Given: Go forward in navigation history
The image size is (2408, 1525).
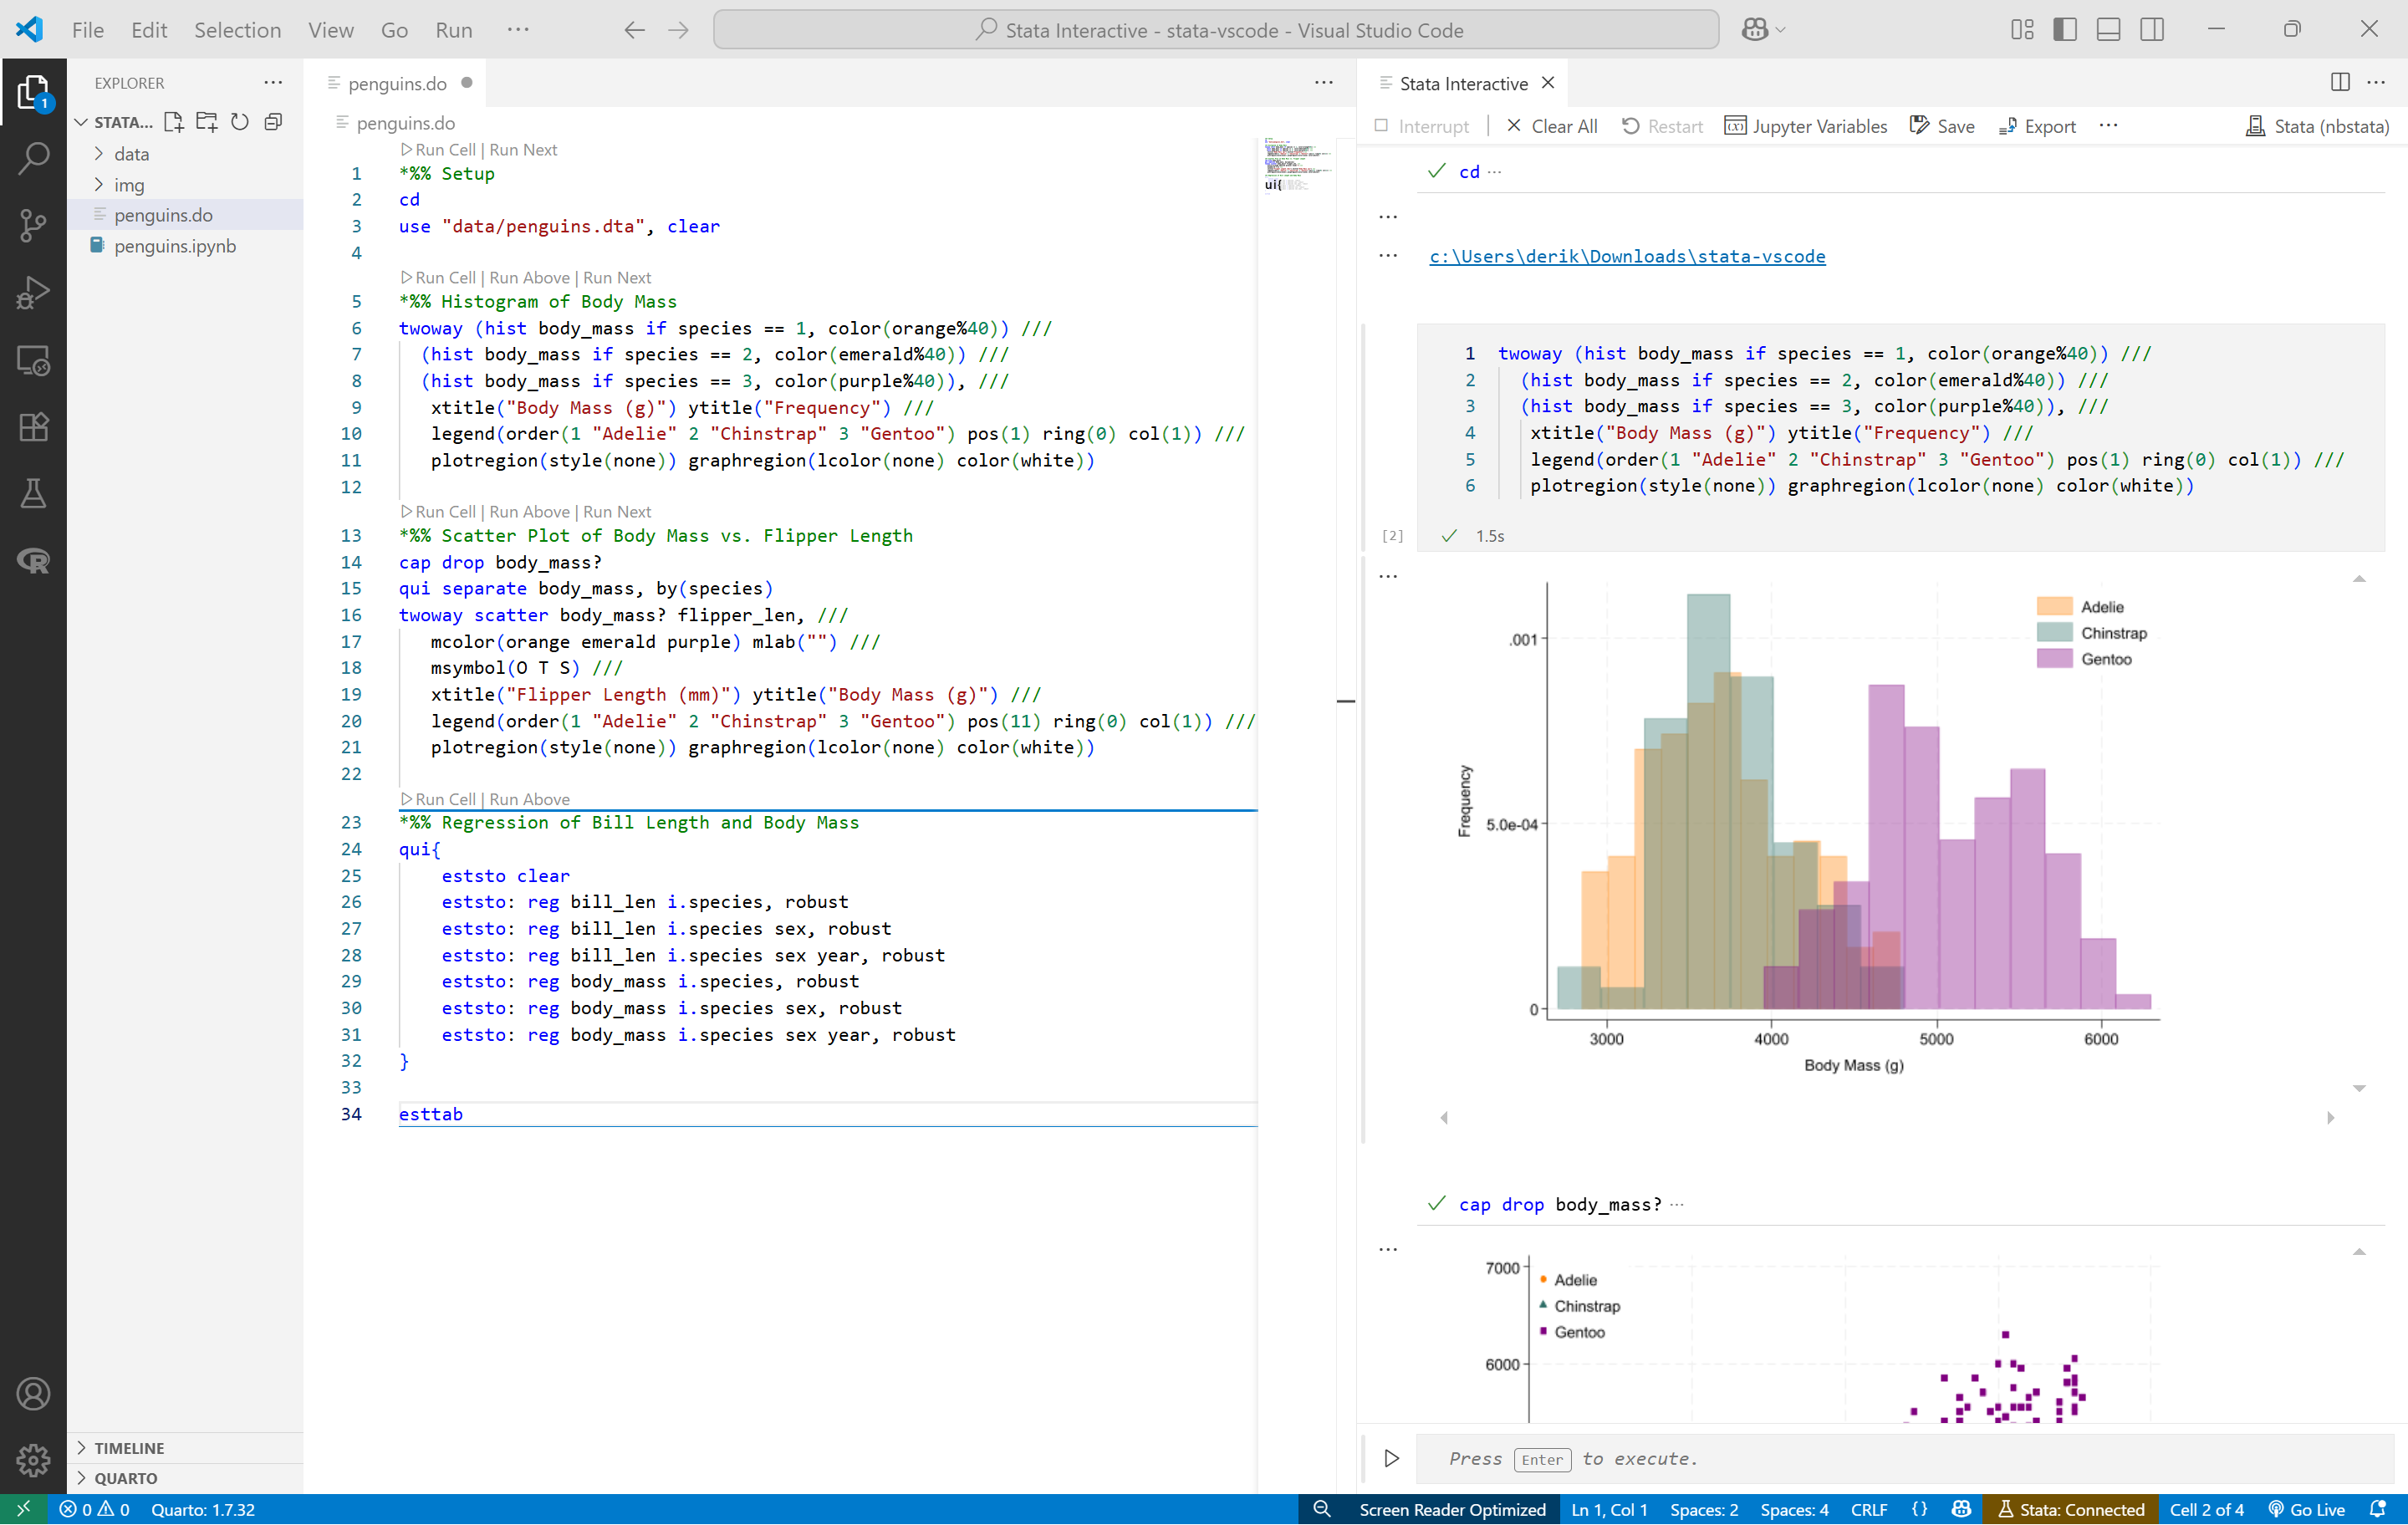Looking at the screenshot, I should (x=679, y=30).
